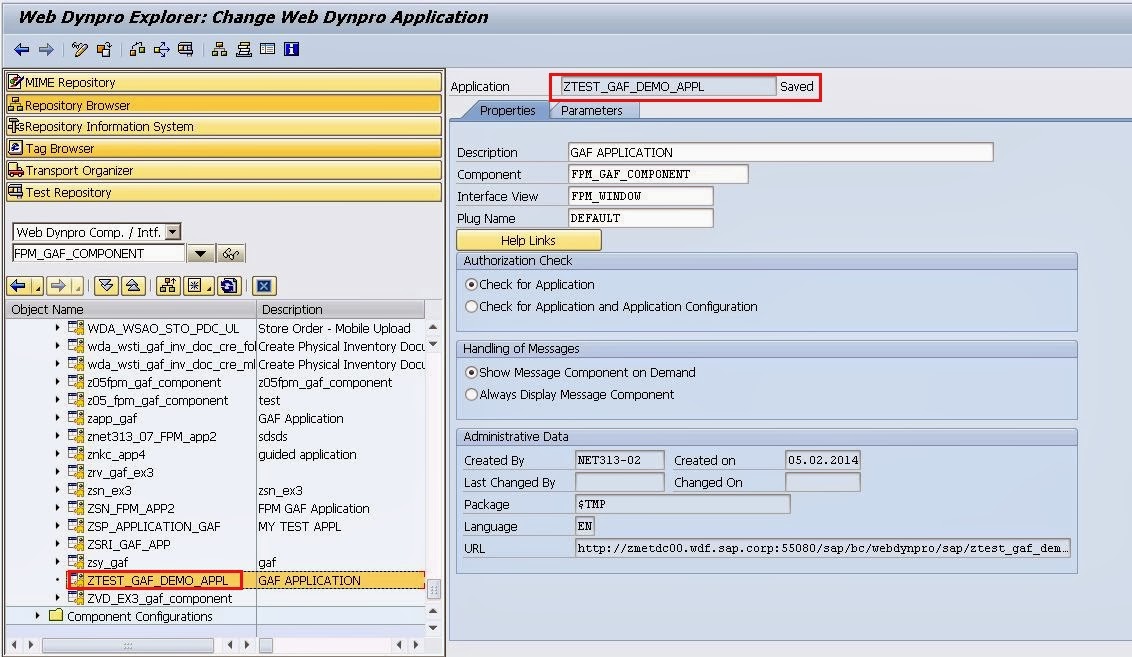Open the Web Dynpro Comp. / Intf. dropdown

173,232
